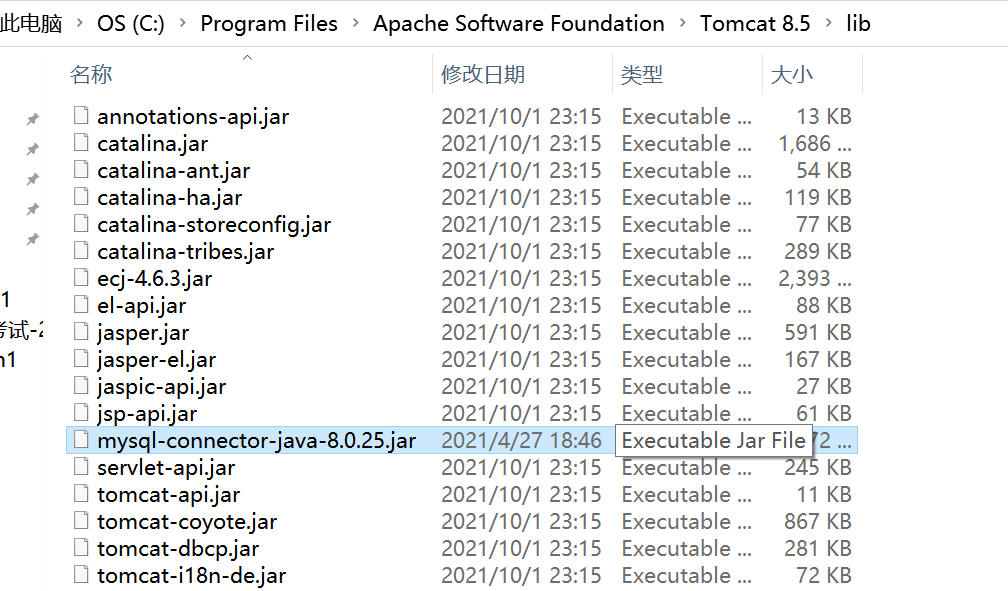1008x591 pixels.
Task: Click the catalina.jar file icon
Action: (81, 143)
